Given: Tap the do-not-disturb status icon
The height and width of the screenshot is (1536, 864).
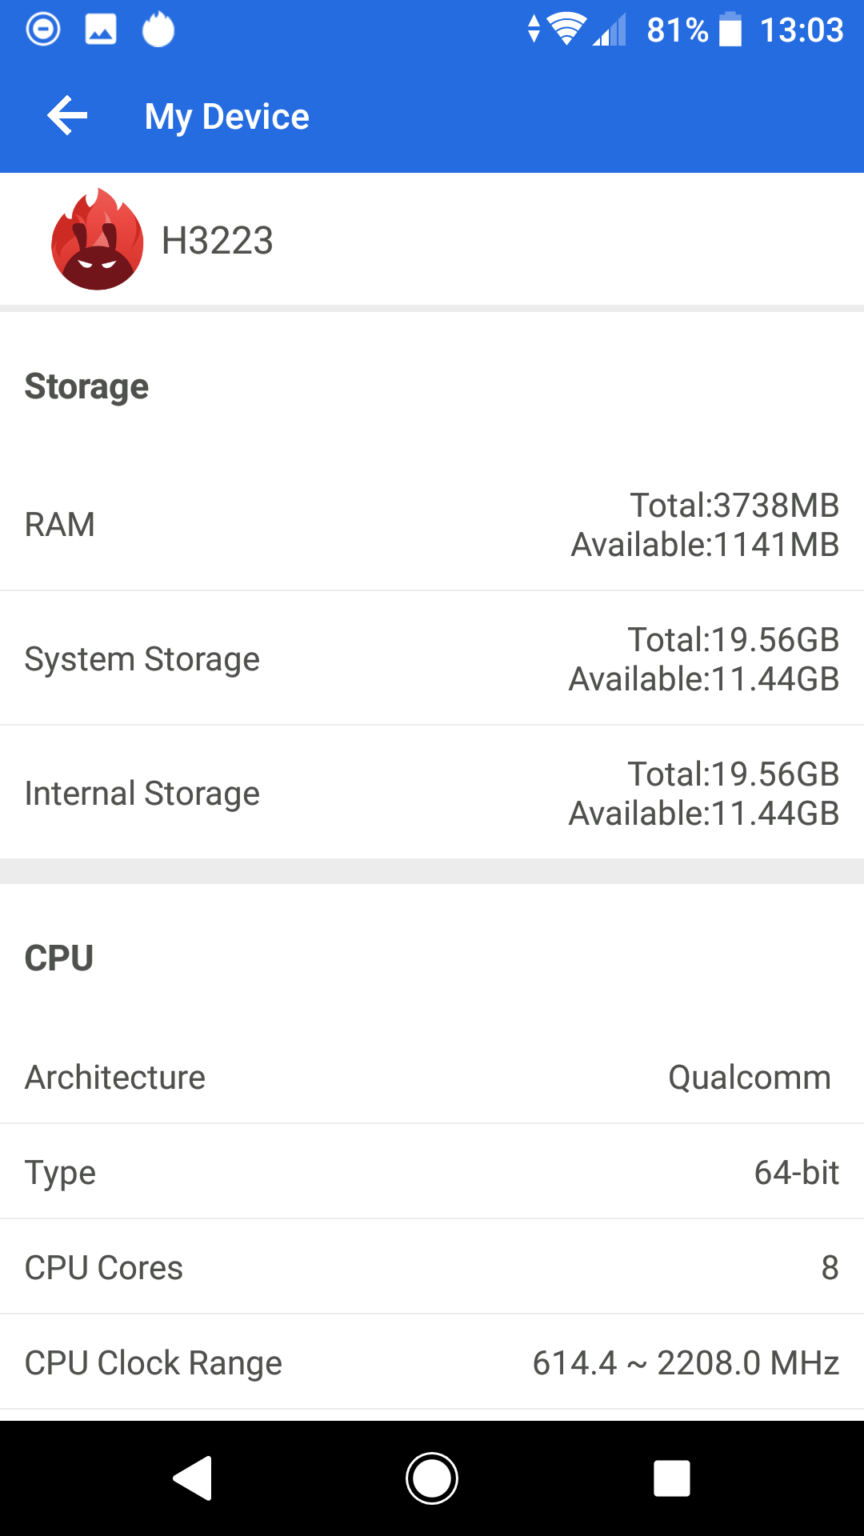Looking at the screenshot, I should tap(43, 30).
